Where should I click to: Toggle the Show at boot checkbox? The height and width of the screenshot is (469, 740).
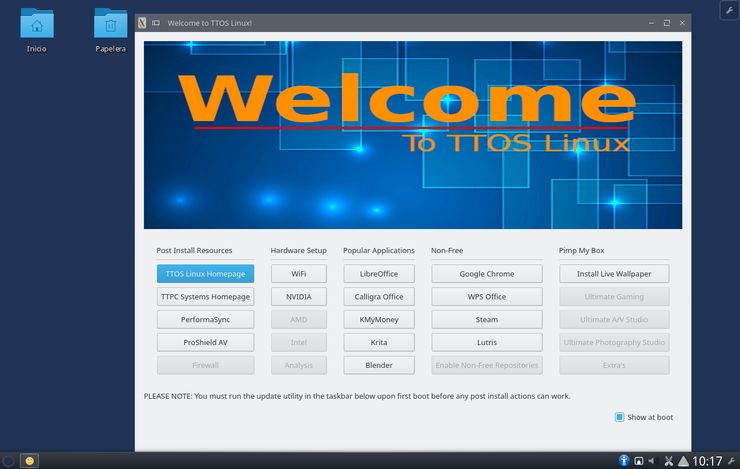coord(619,417)
